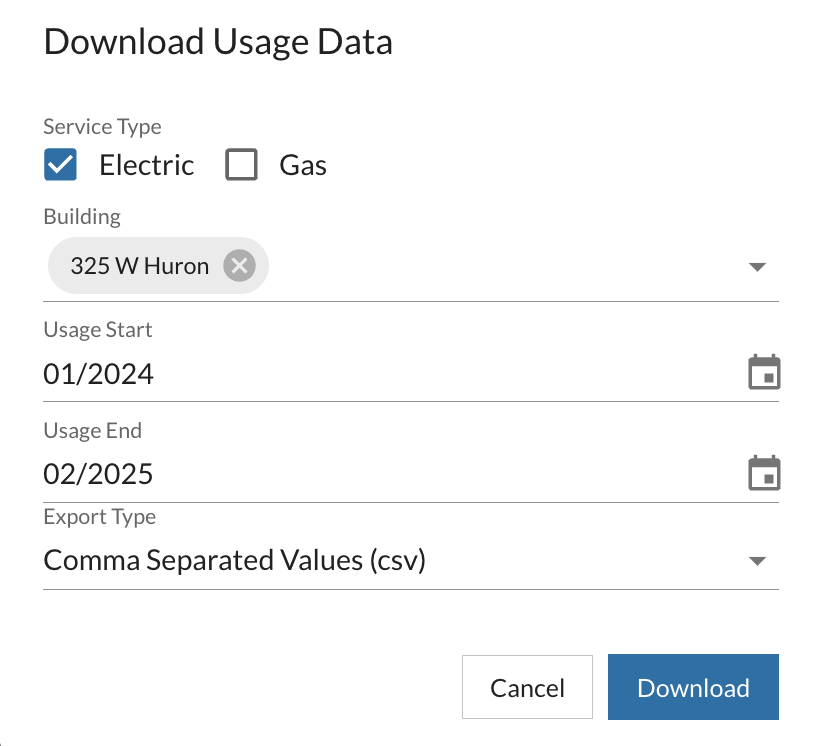Uncheck the Electric checkbox
This screenshot has width=818, height=746.
(x=61, y=164)
